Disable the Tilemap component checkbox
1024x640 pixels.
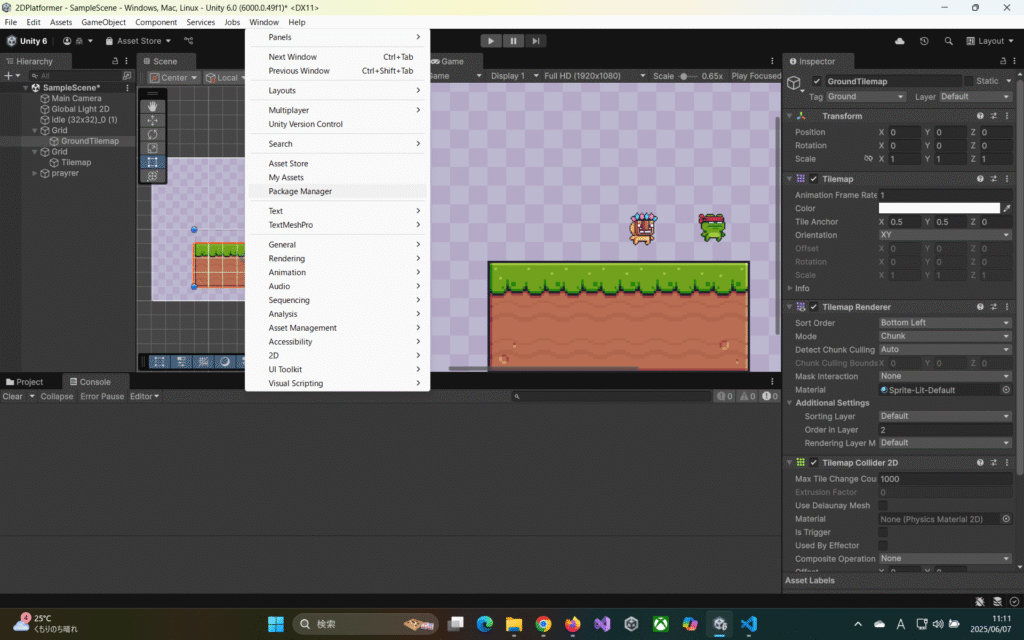click(814, 178)
